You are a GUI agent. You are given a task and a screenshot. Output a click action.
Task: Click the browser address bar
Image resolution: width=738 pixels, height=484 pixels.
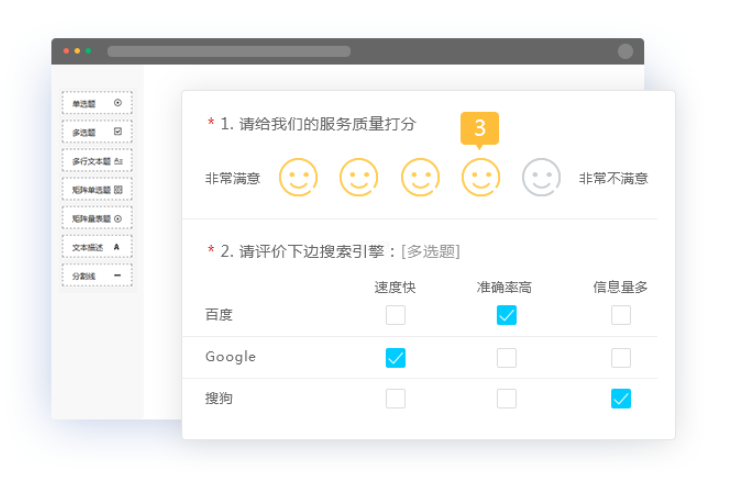point(229,51)
